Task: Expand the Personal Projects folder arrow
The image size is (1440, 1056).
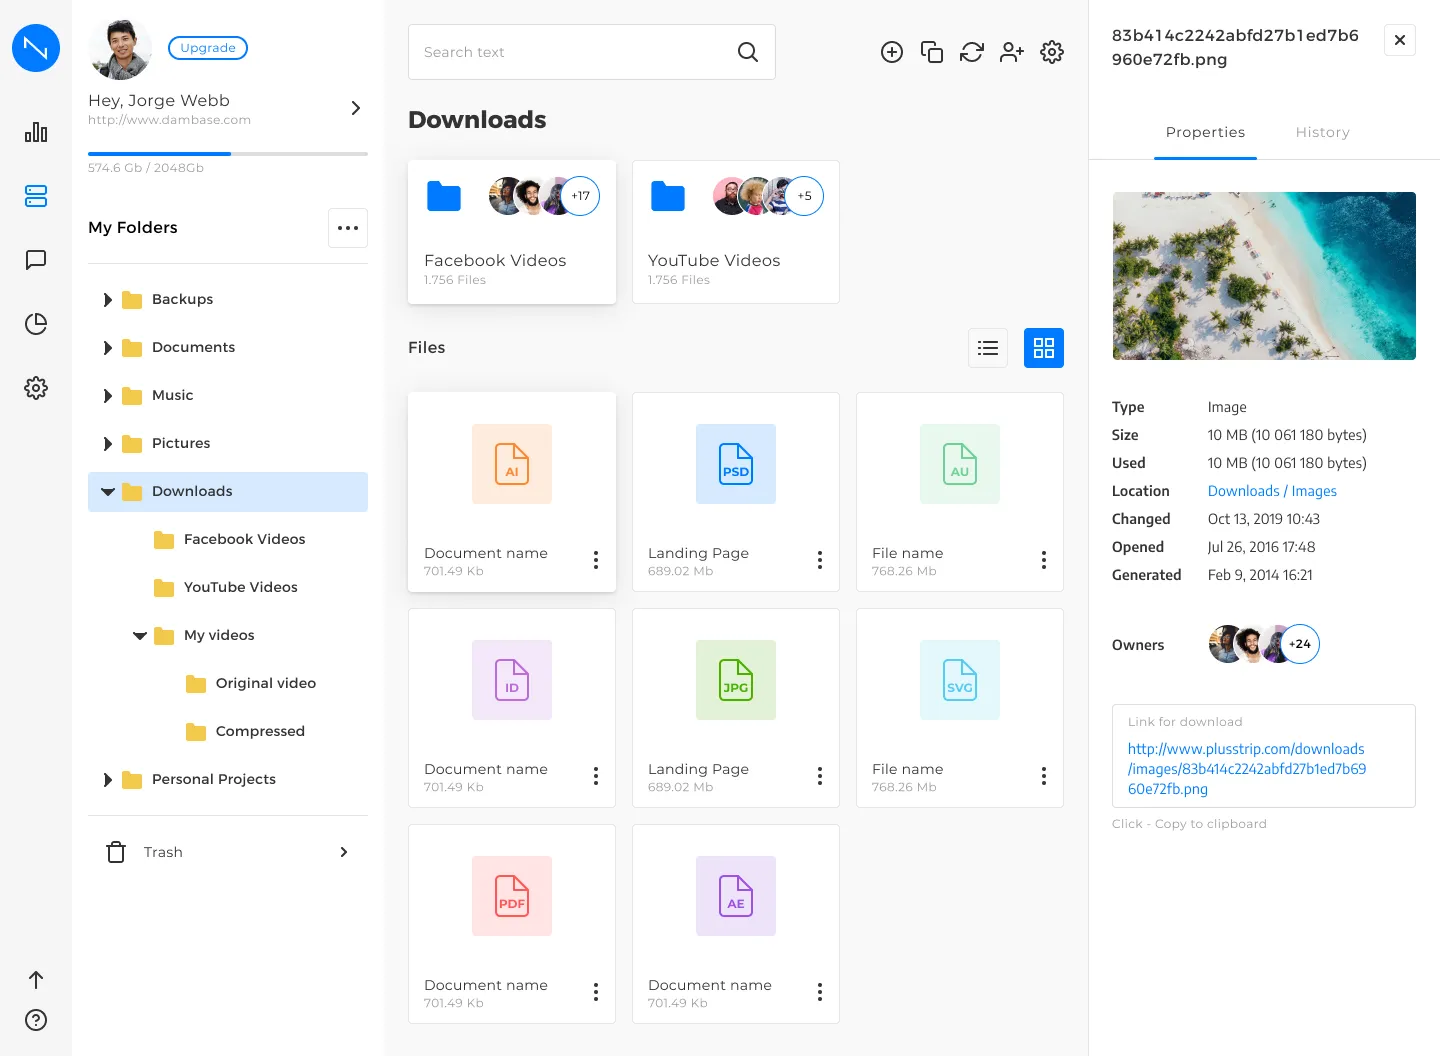Action: [x=108, y=780]
